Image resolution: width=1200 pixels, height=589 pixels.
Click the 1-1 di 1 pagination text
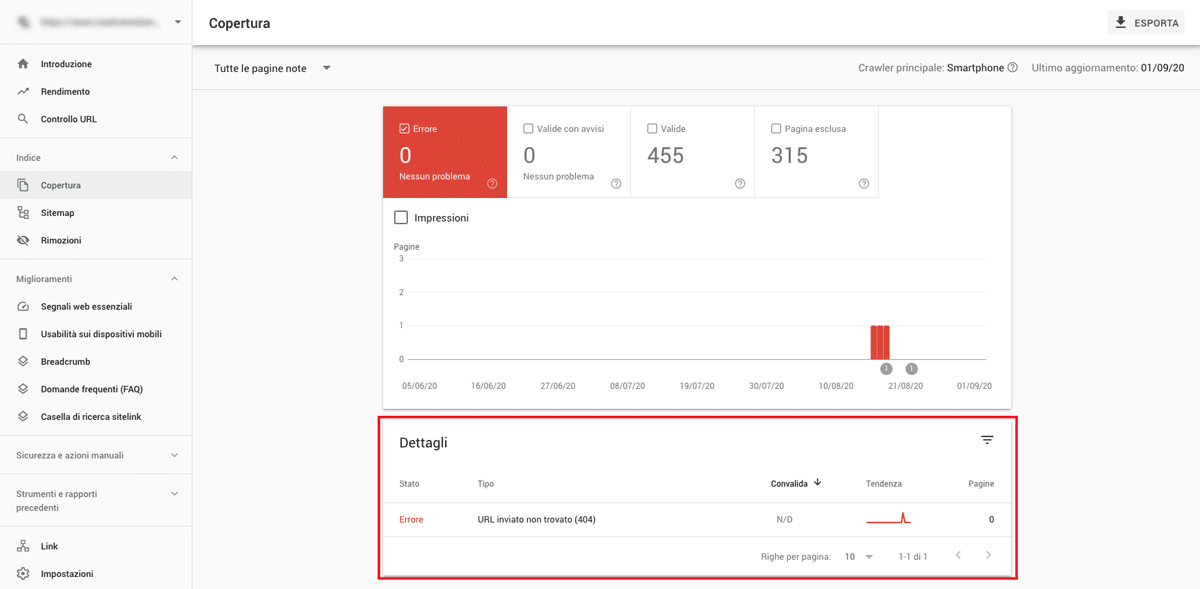pos(913,556)
